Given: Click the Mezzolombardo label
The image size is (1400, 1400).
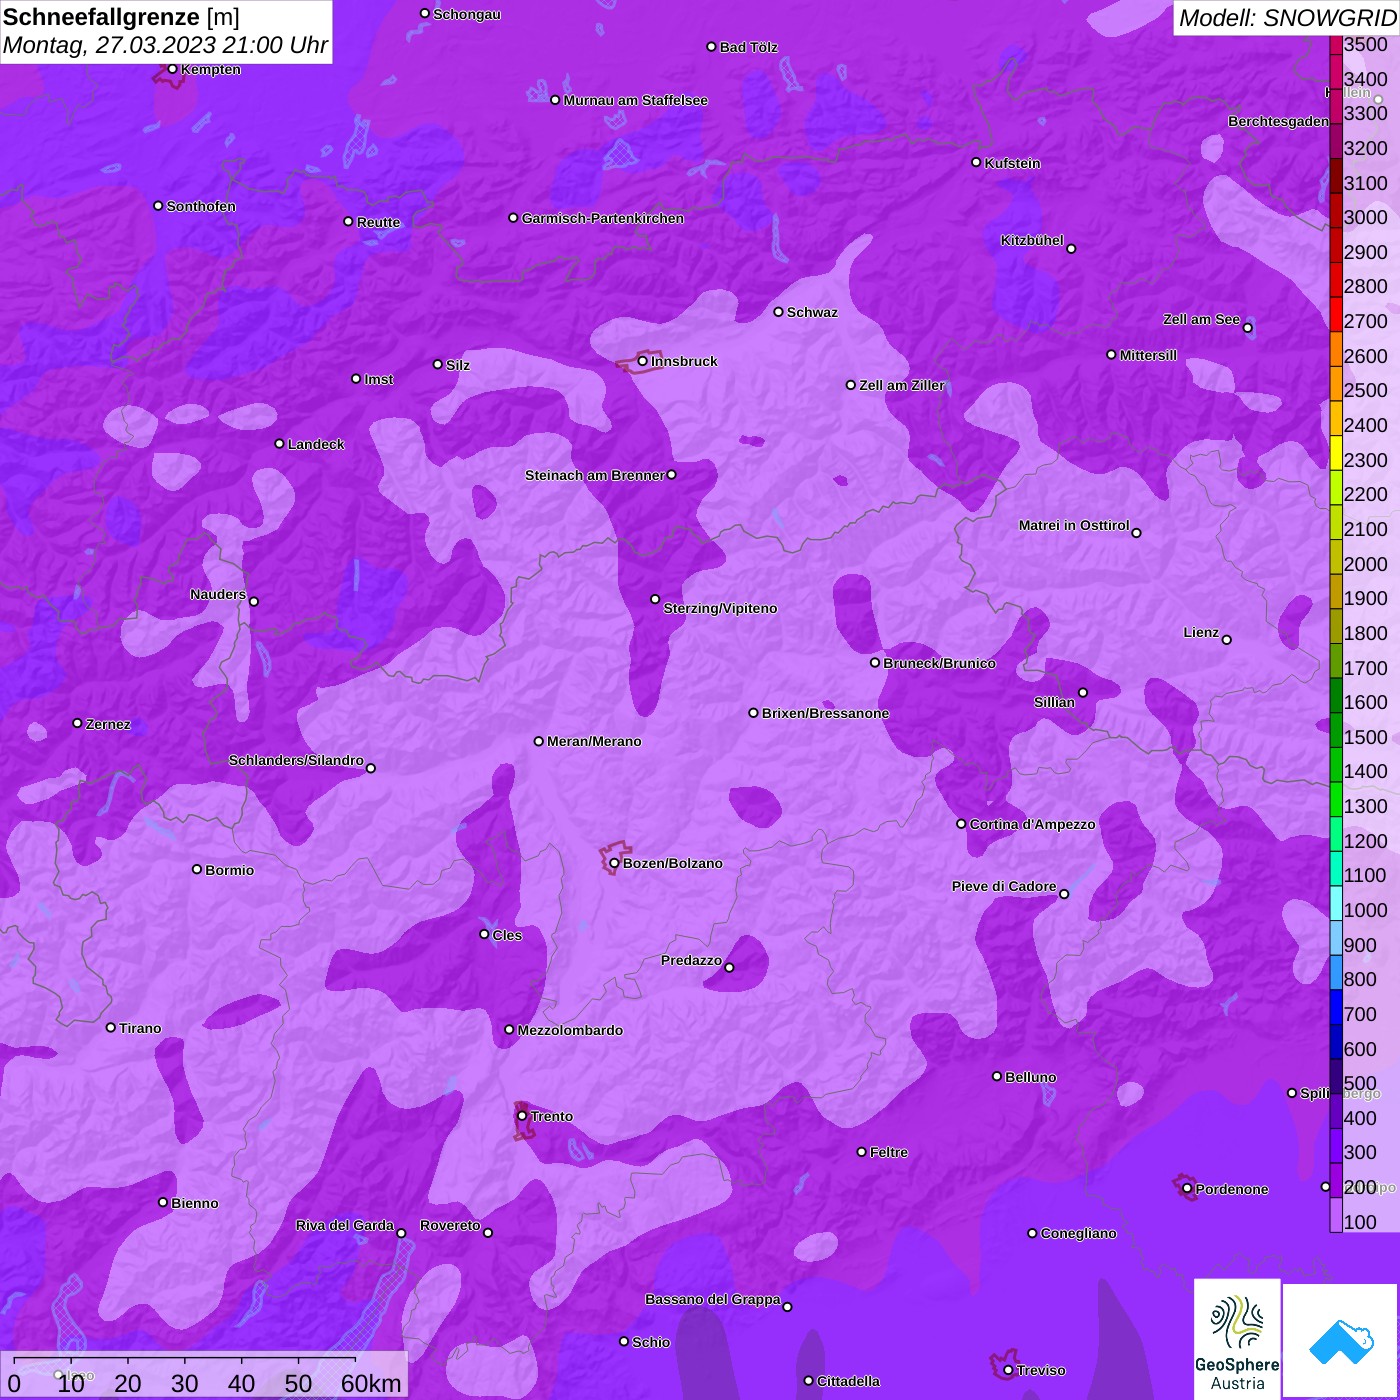Looking at the screenshot, I should pos(570,1030).
